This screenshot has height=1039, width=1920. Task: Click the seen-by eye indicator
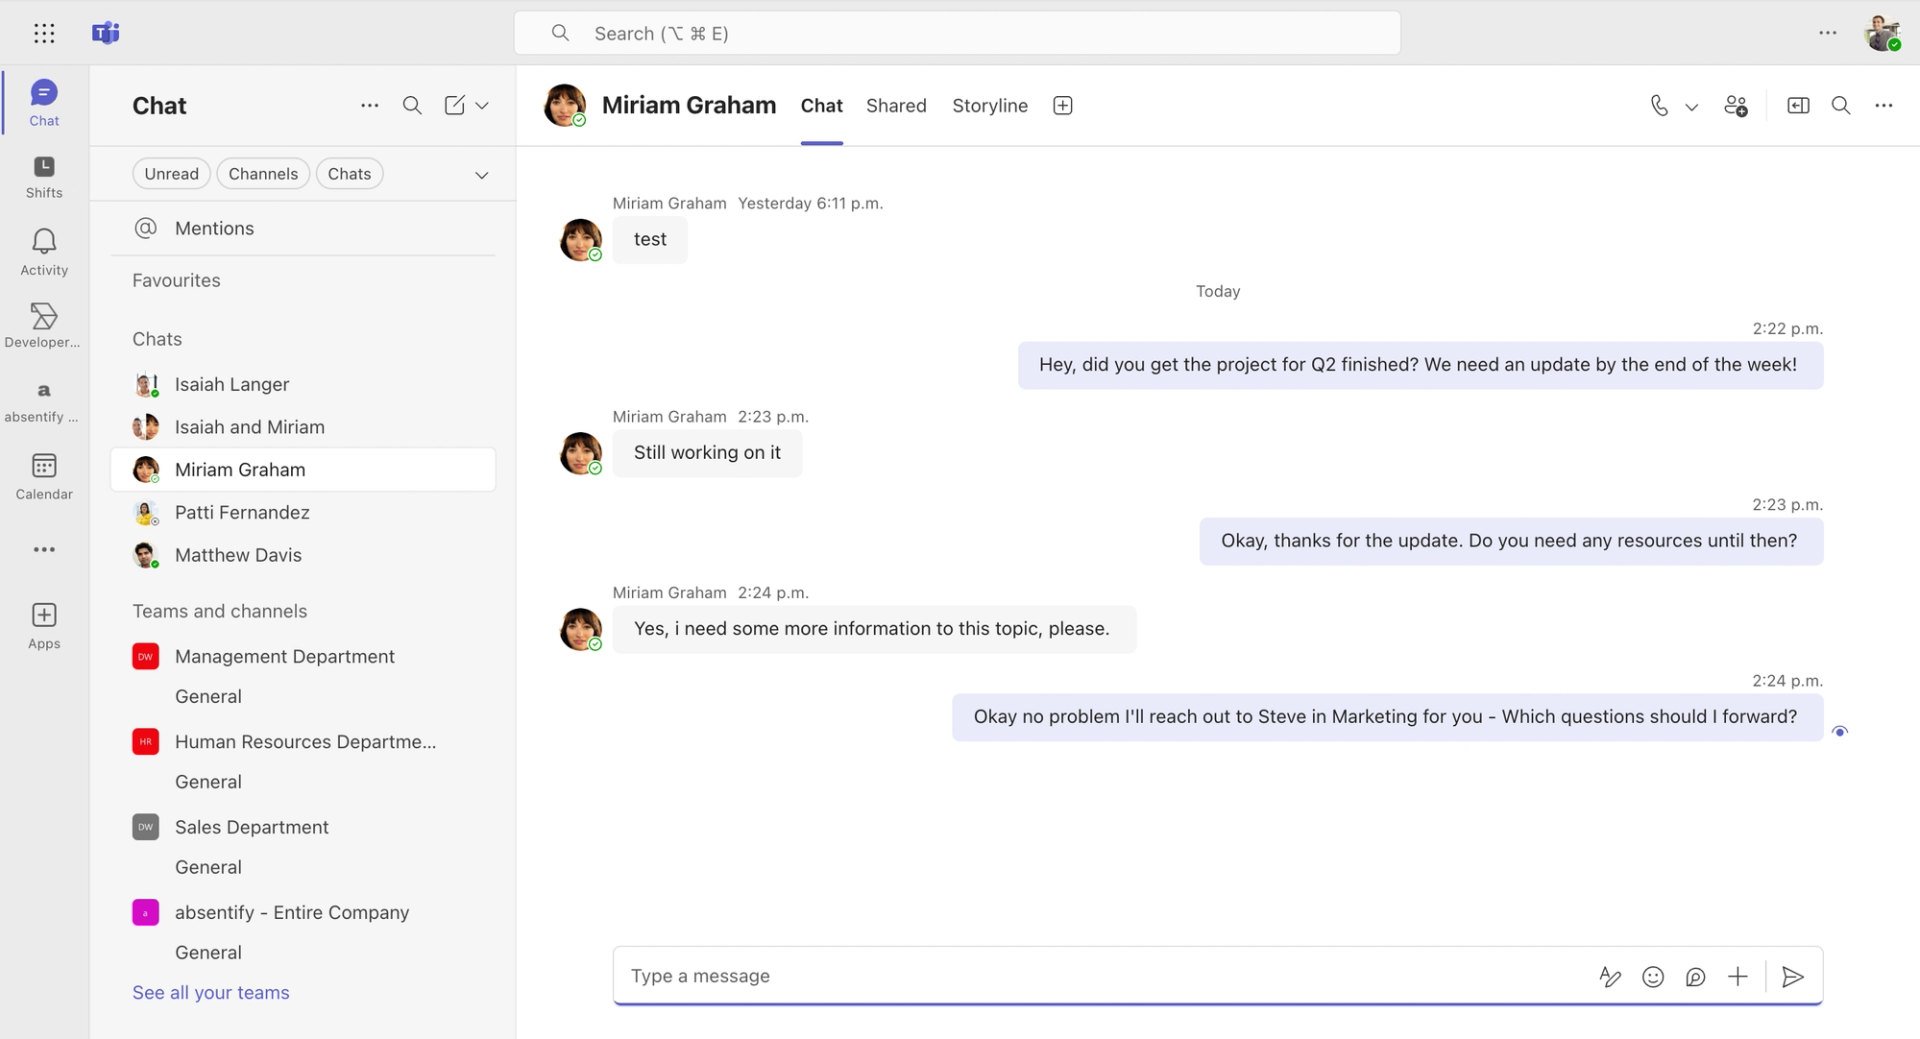click(x=1840, y=732)
